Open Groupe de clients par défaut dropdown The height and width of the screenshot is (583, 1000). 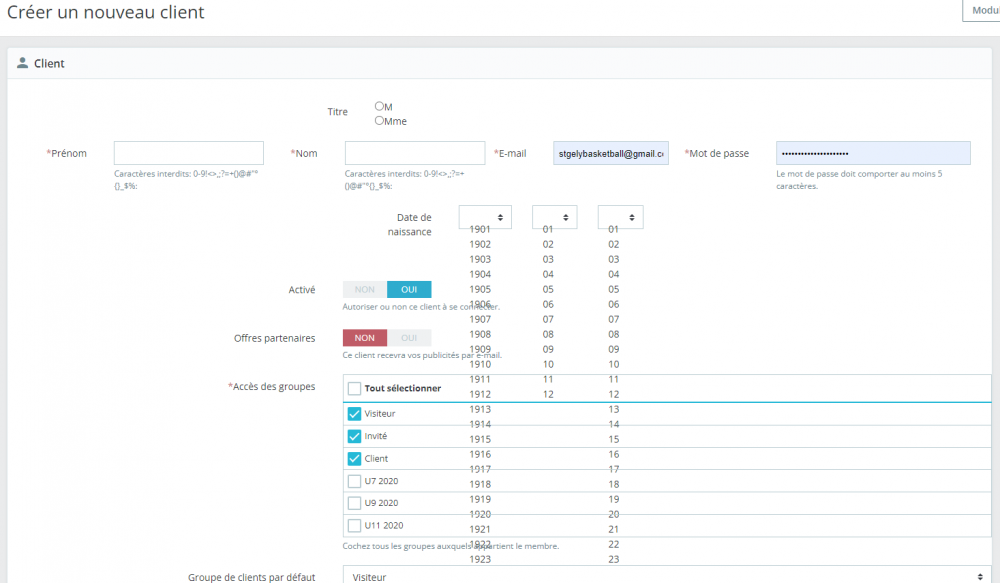[666, 576]
